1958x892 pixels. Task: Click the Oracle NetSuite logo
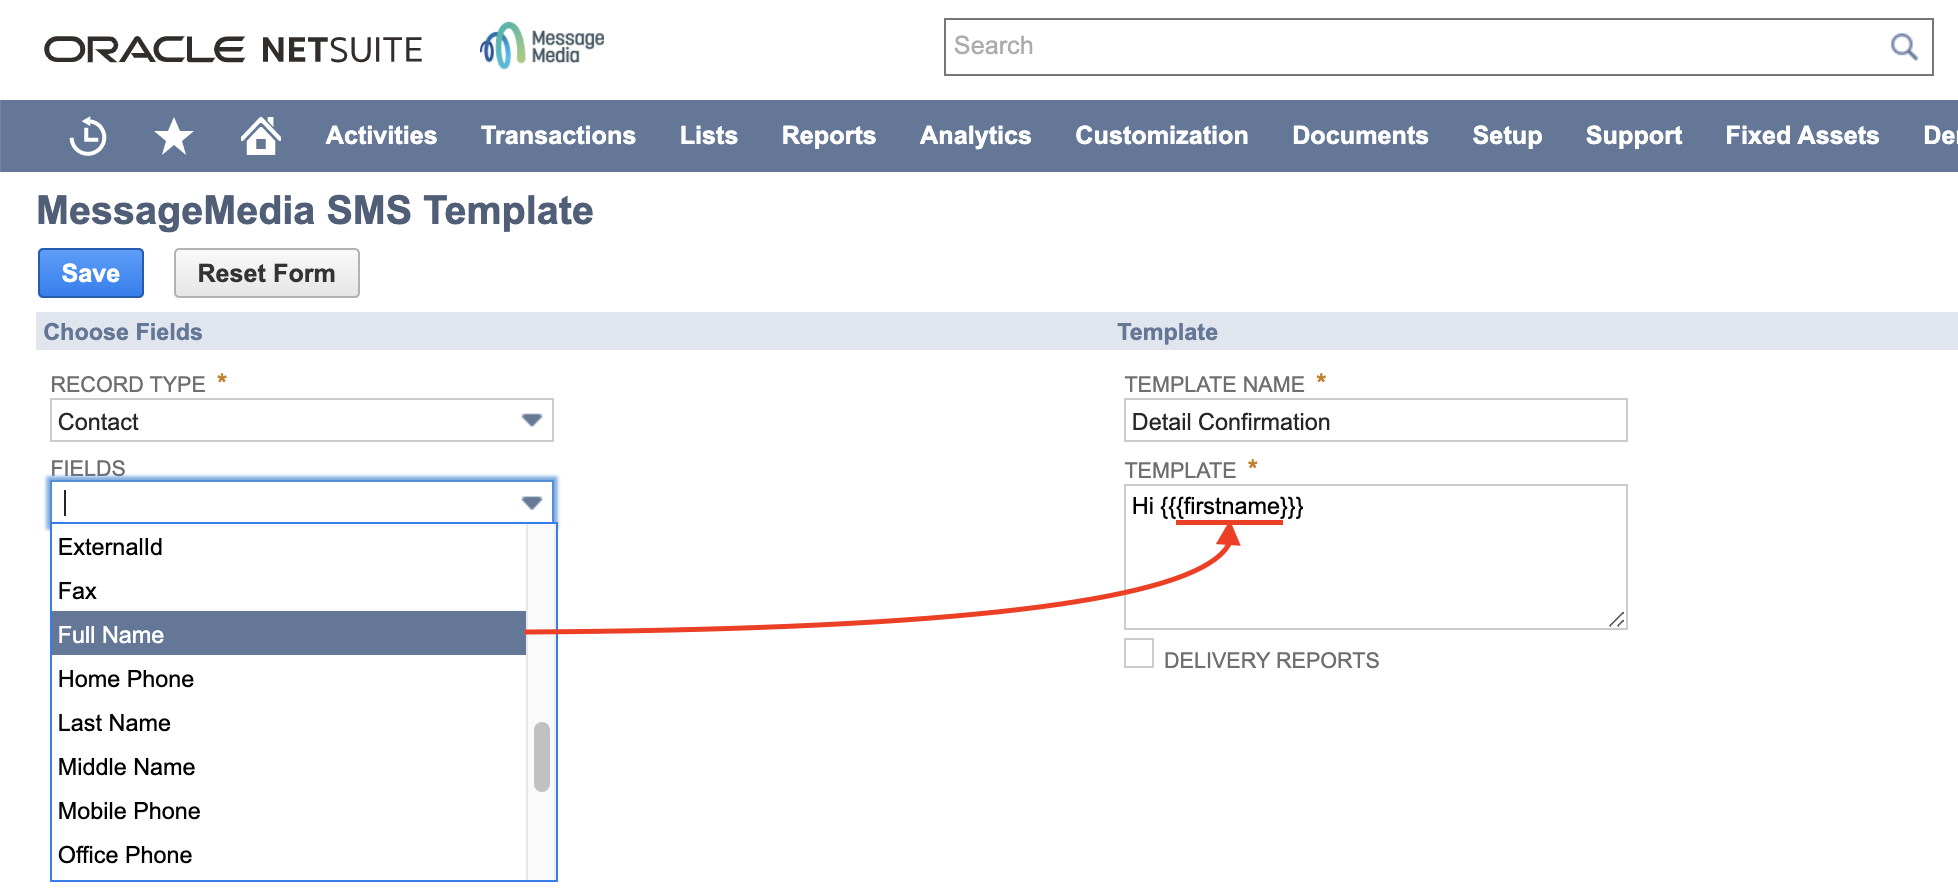click(233, 49)
